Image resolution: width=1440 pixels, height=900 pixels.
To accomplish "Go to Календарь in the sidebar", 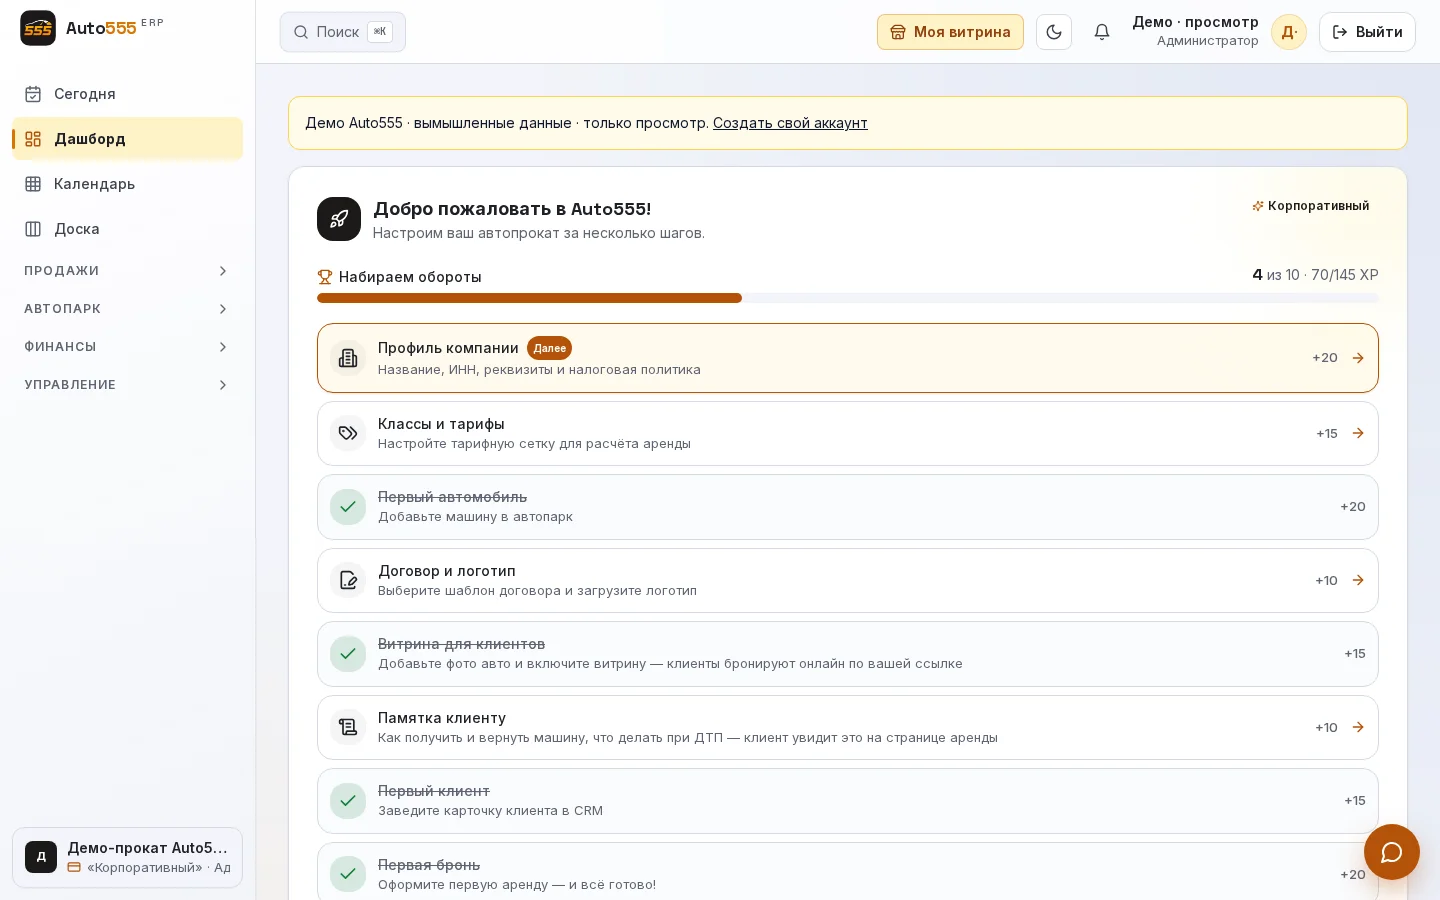I will (127, 184).
